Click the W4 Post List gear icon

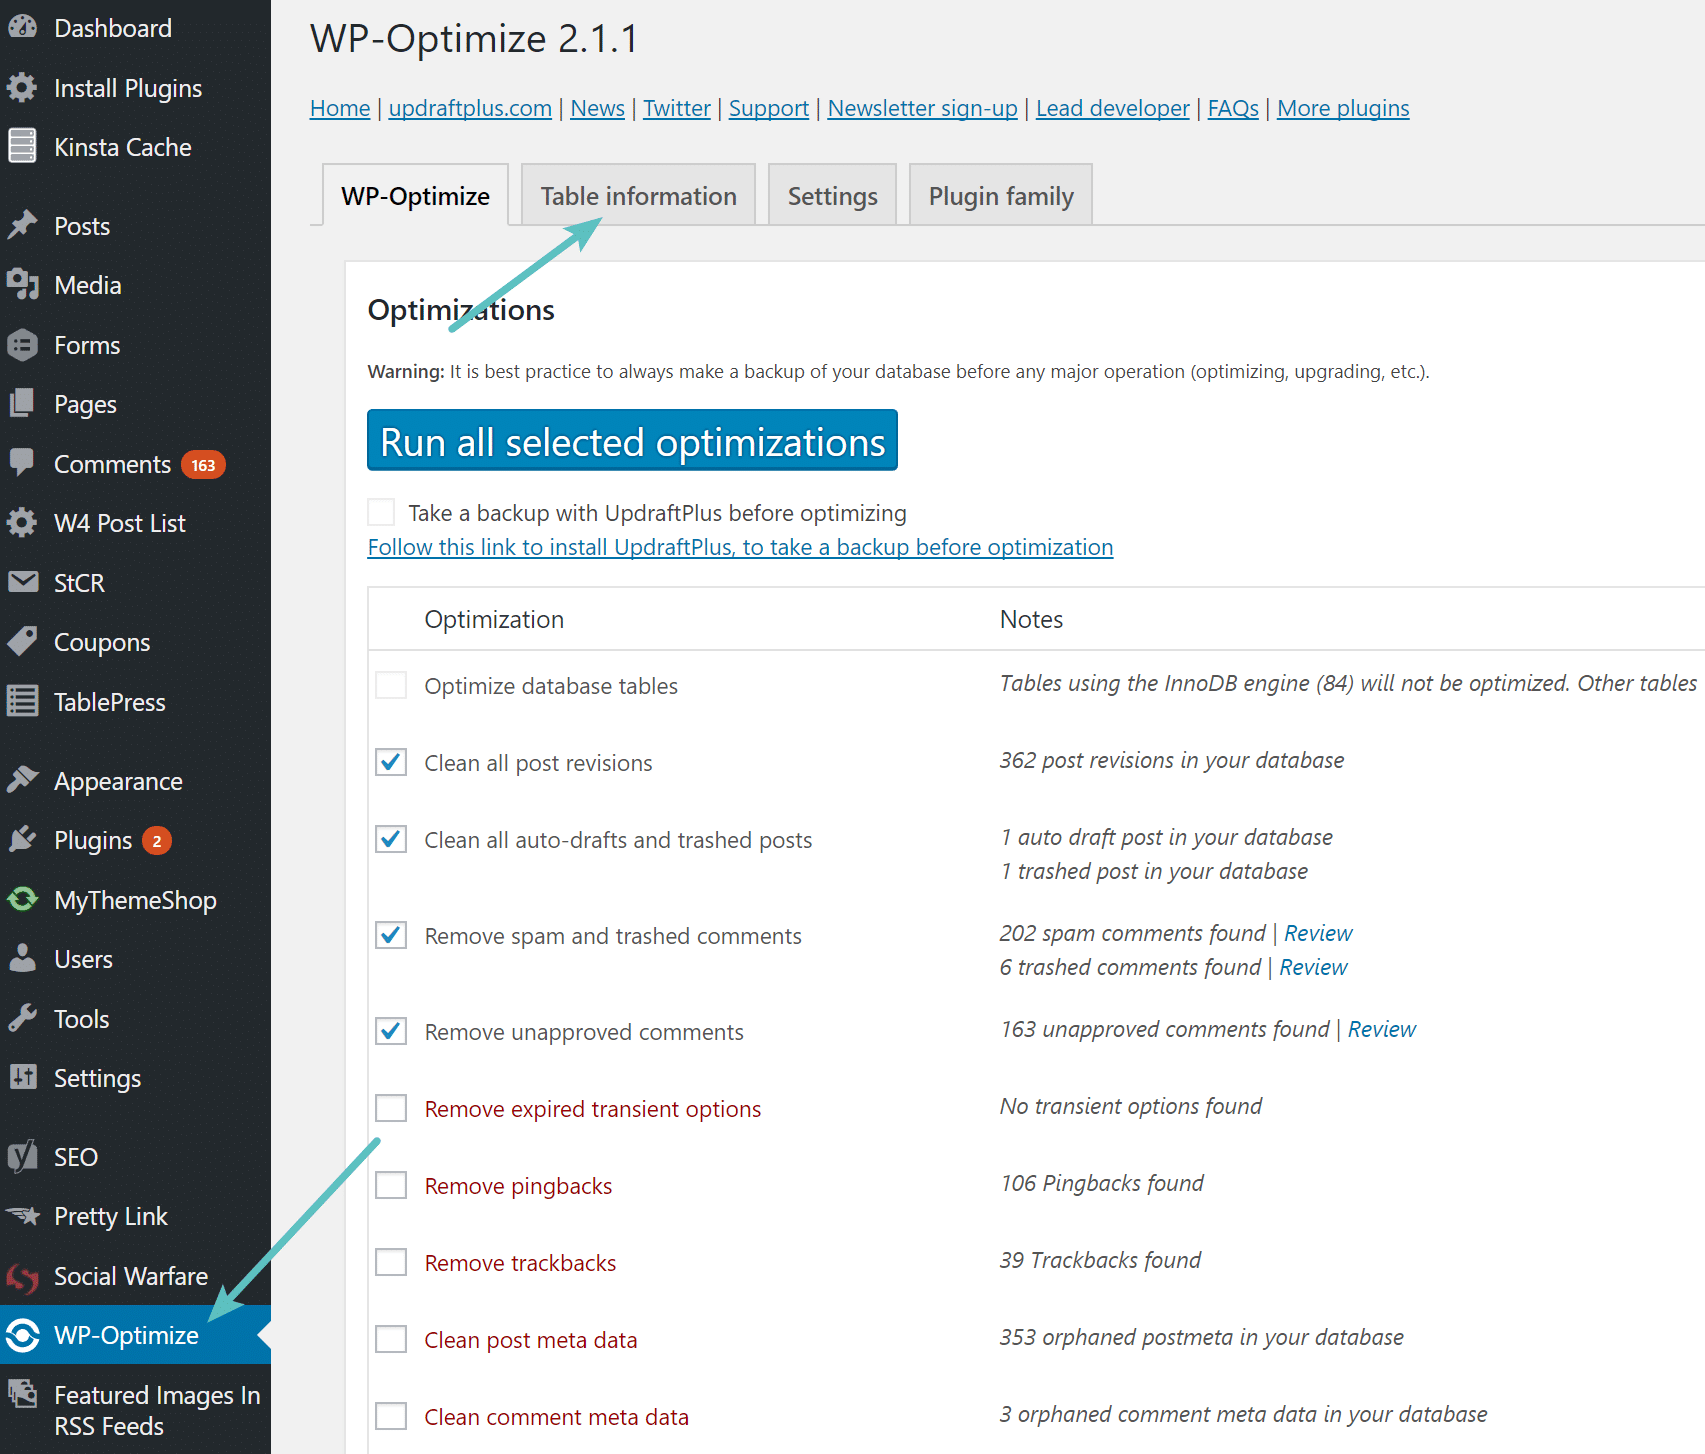22,523
